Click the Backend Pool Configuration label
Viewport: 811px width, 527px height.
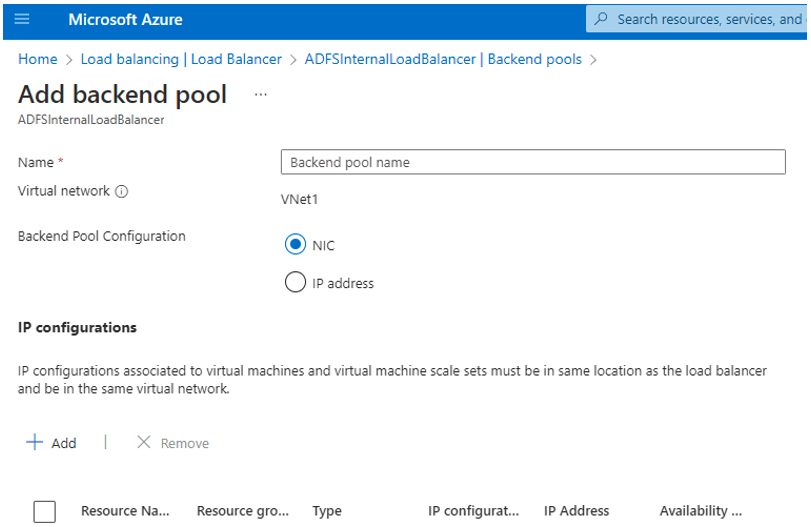(x=102, y=236)
